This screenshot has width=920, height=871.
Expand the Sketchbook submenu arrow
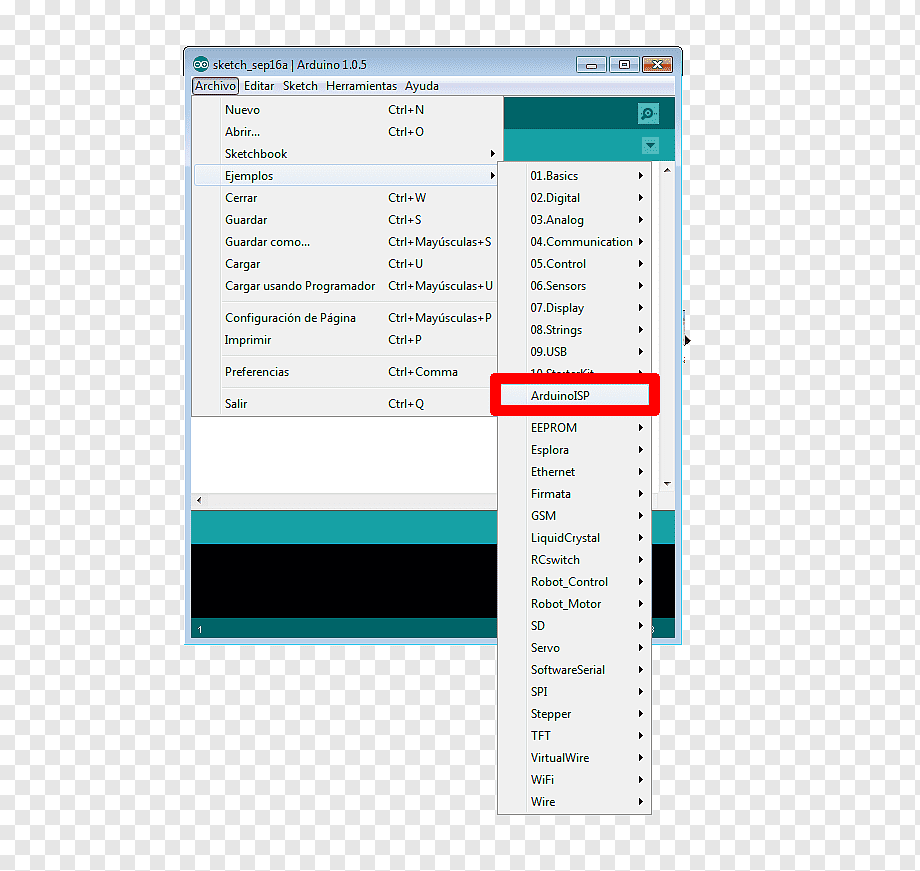pyautogui.click(x=492, y=154)
